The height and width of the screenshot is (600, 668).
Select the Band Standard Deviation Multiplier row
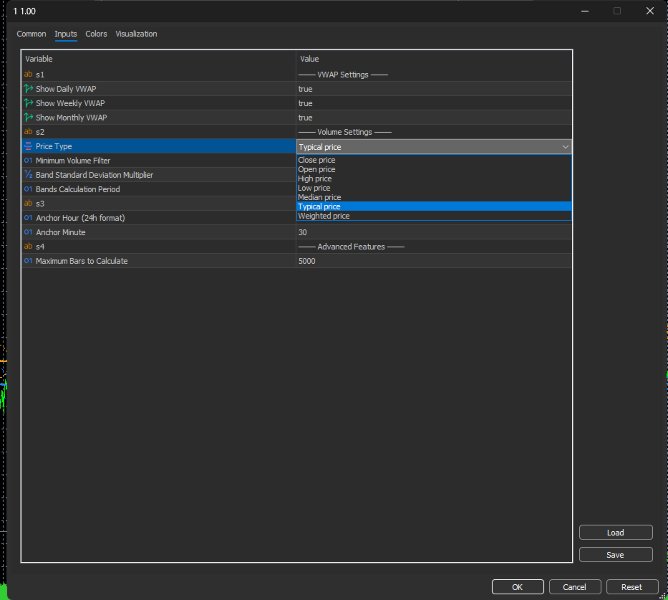click(158, 175)
